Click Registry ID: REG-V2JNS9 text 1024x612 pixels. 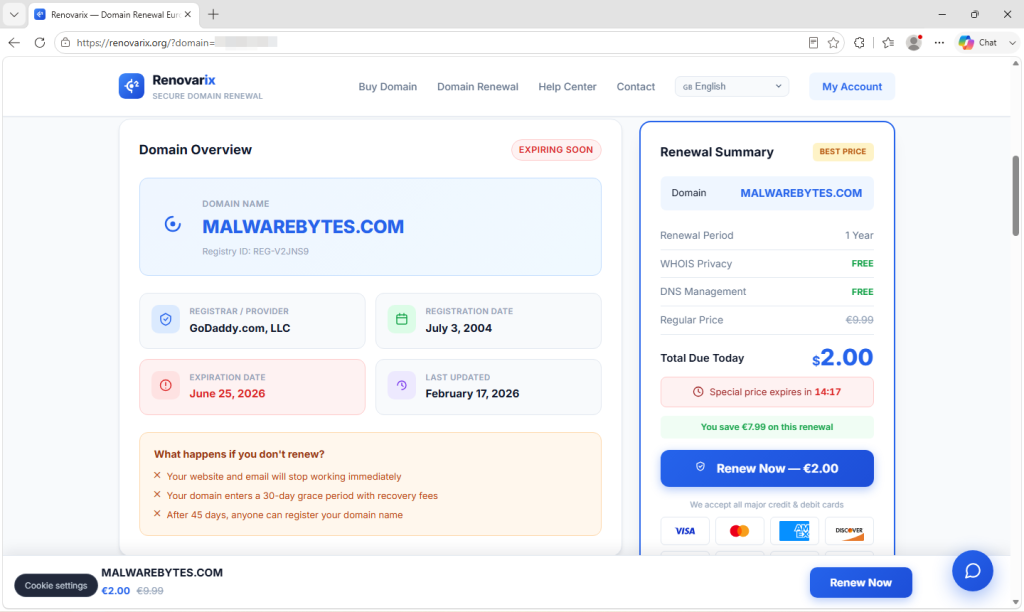click(255, 251)
